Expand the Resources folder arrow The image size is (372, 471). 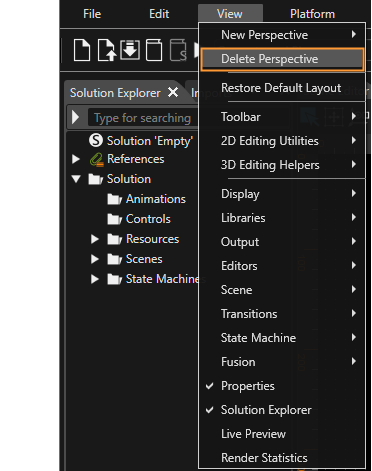click(95, 239)
